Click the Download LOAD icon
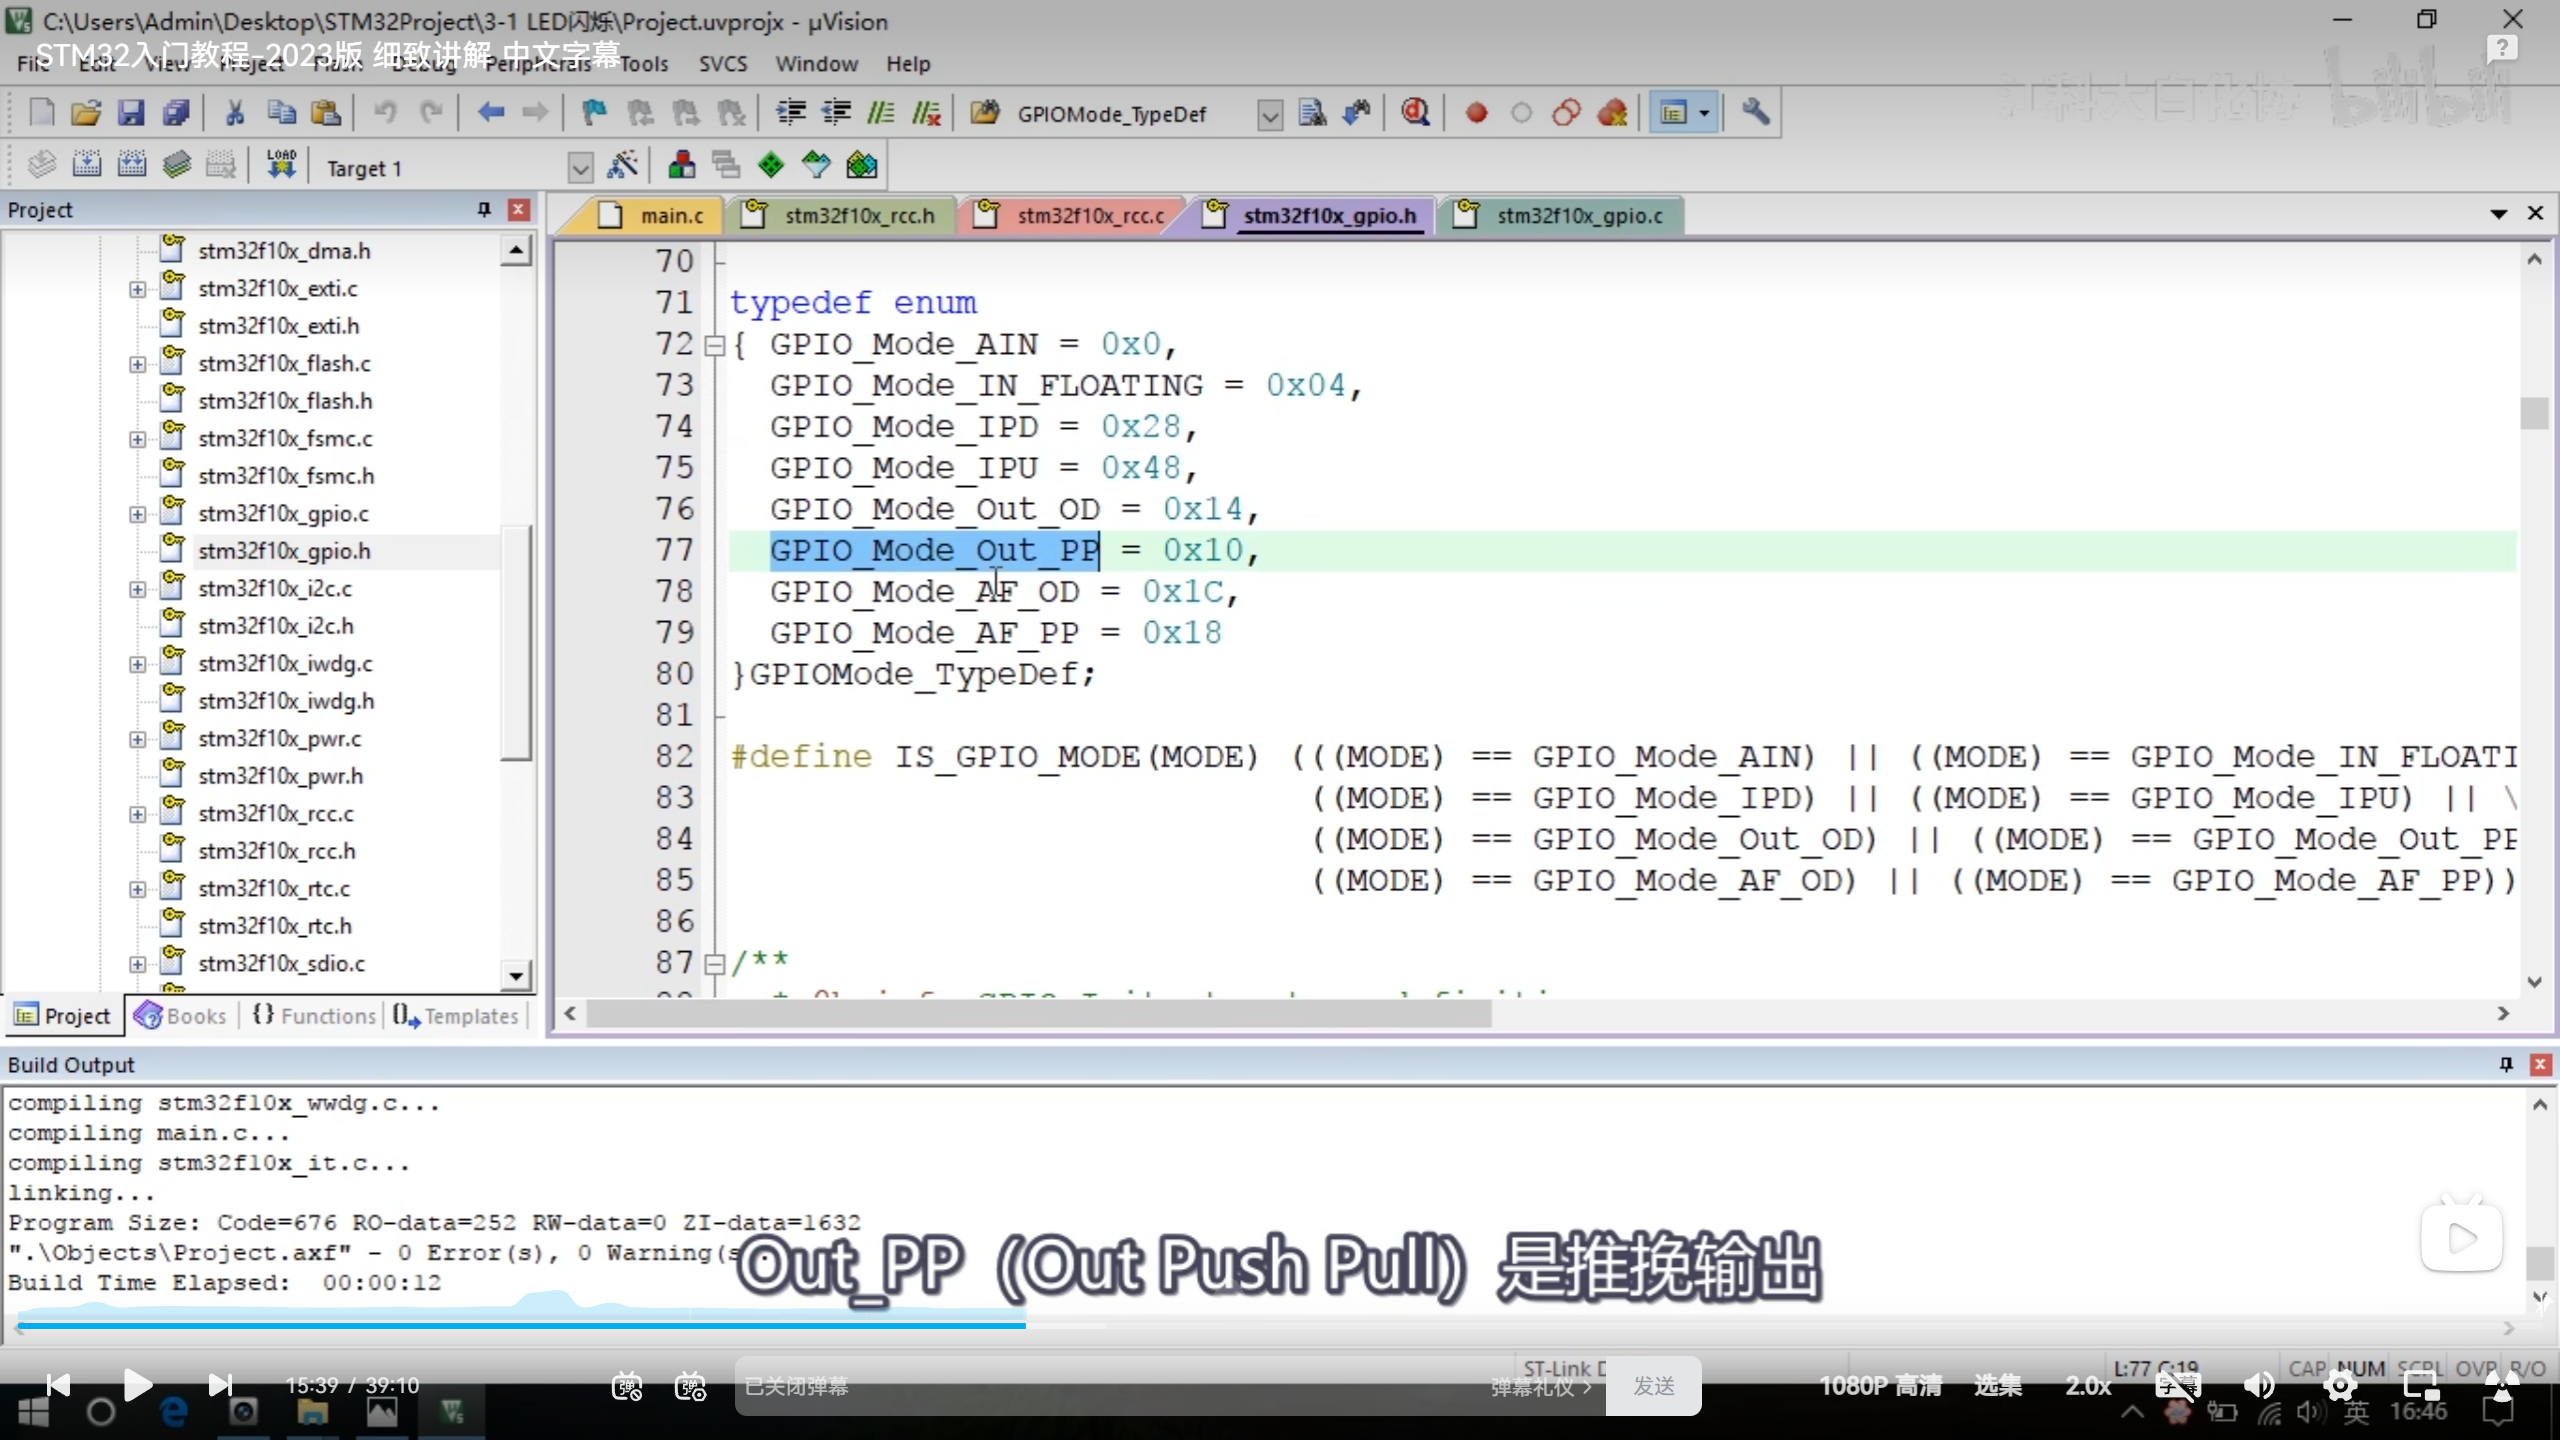The image size is (2560, 1440). point(281,166)
